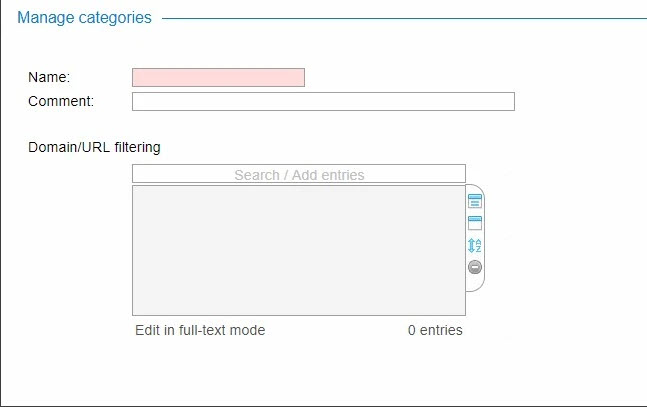The image size is (647, 407).
Task: Click the Name: label
Action: click(x=49, y=77)
